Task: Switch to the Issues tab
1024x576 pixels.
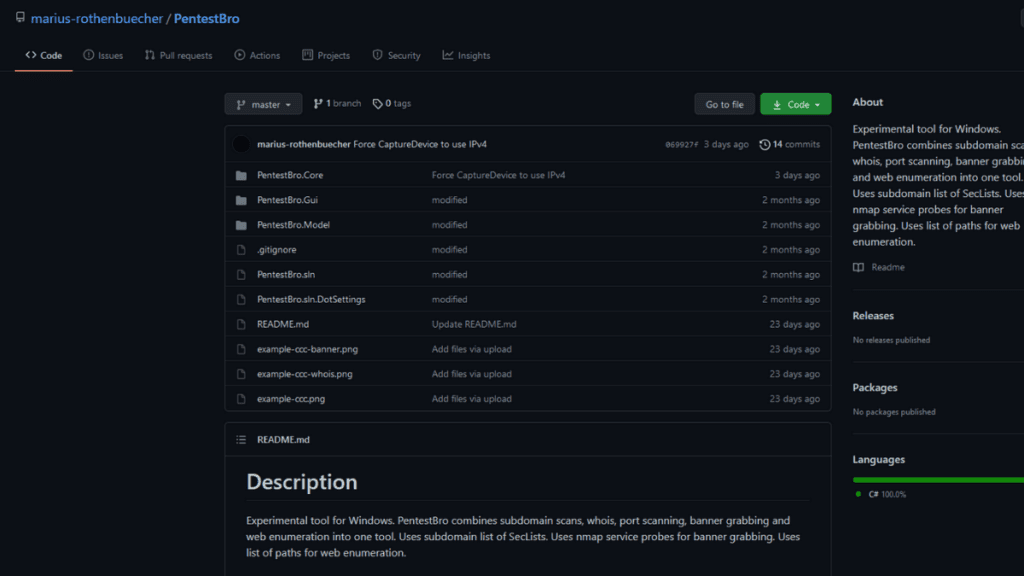Action: [103, 56]
